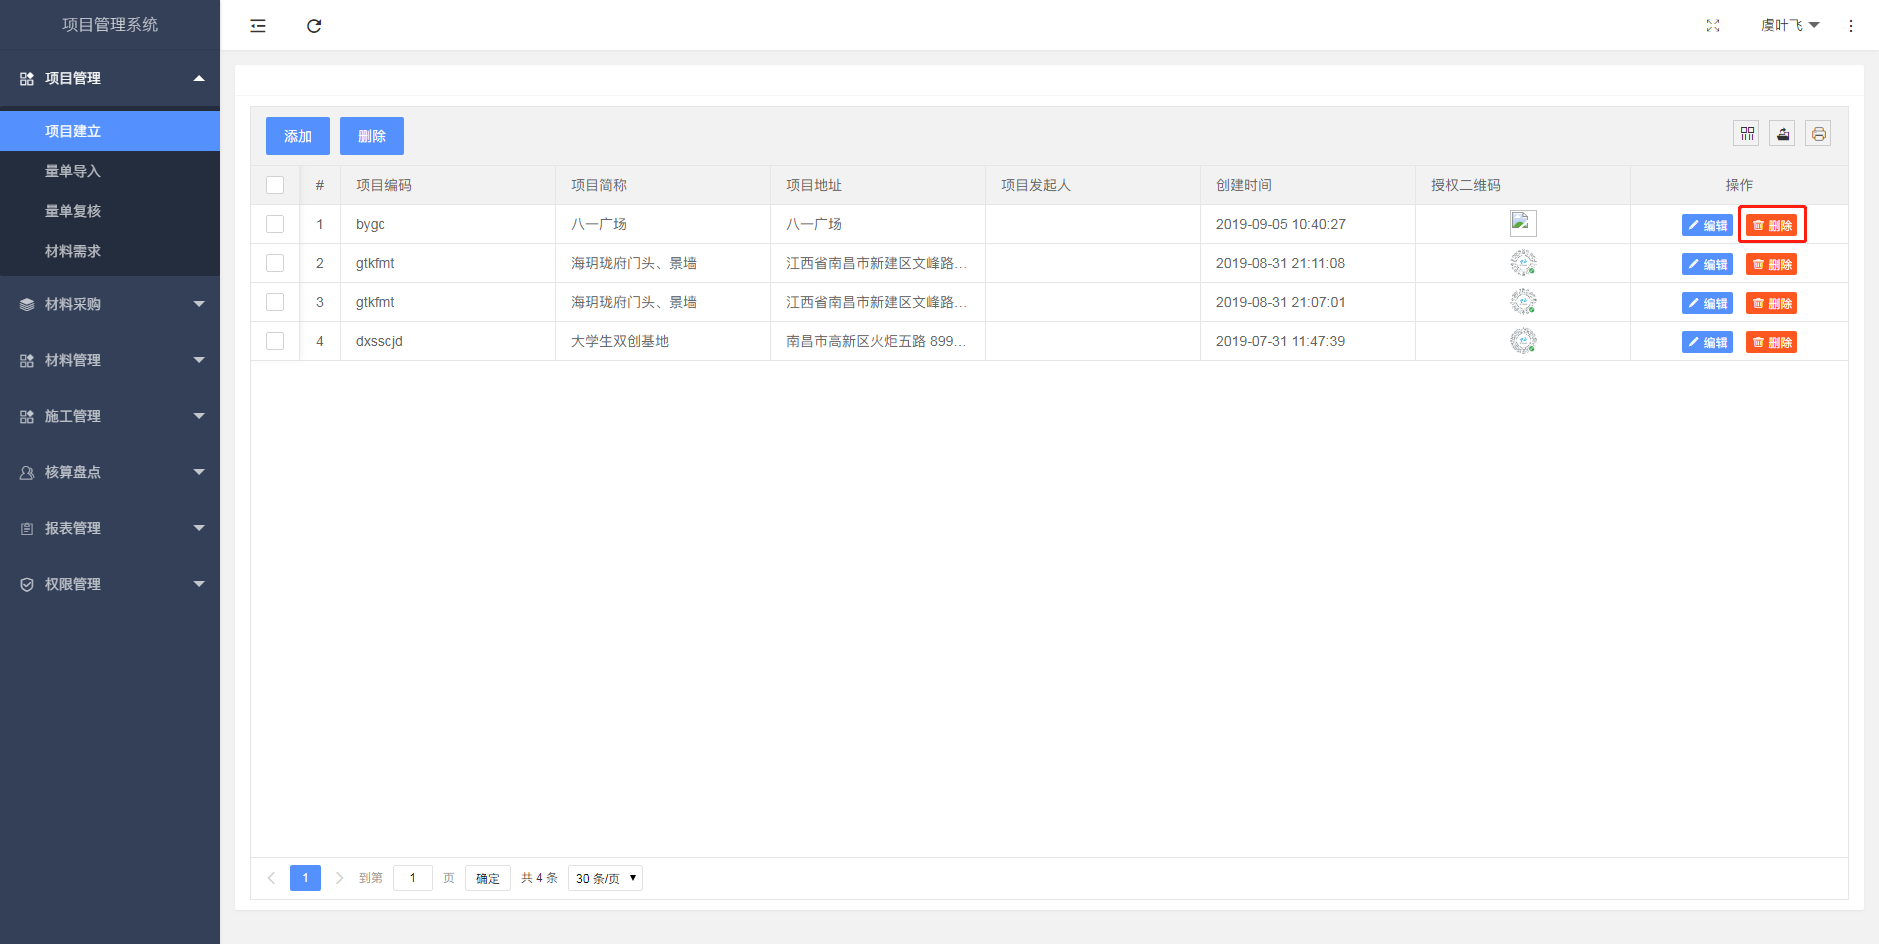Expand the 核算盘点 menu arrow

coord(199,472)
